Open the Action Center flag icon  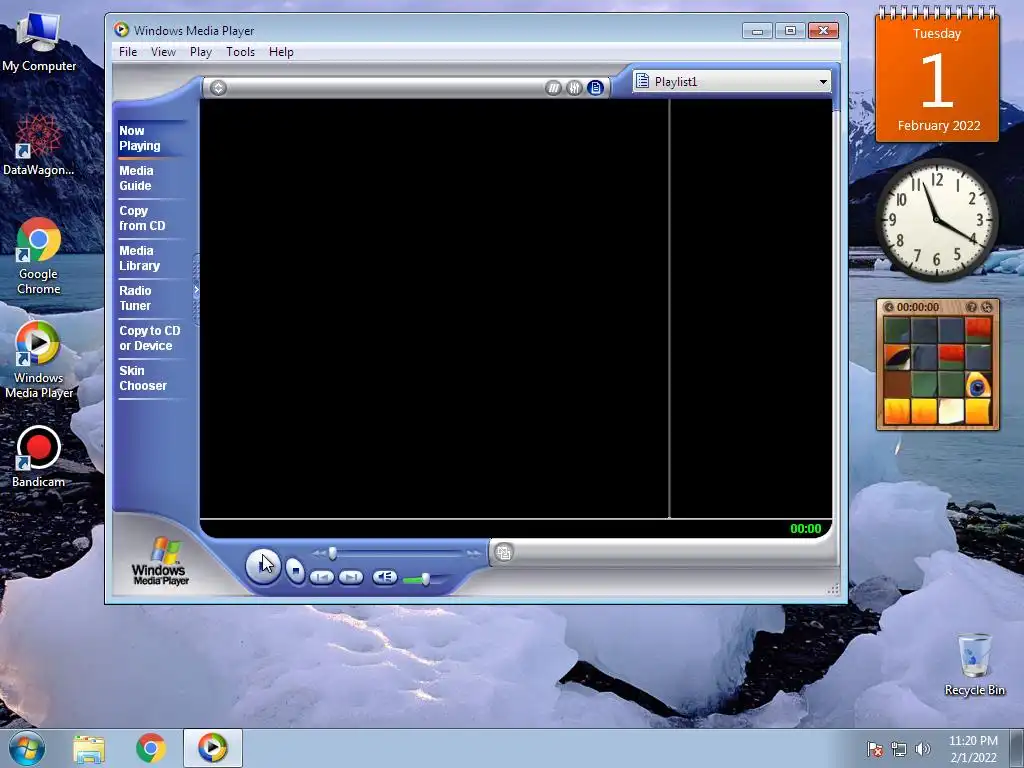coord(874,749)
